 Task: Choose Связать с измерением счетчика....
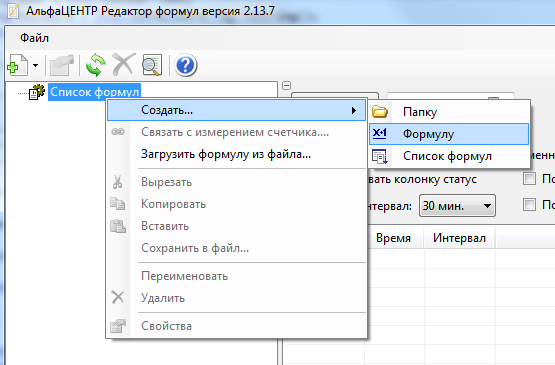click(236, 132)
